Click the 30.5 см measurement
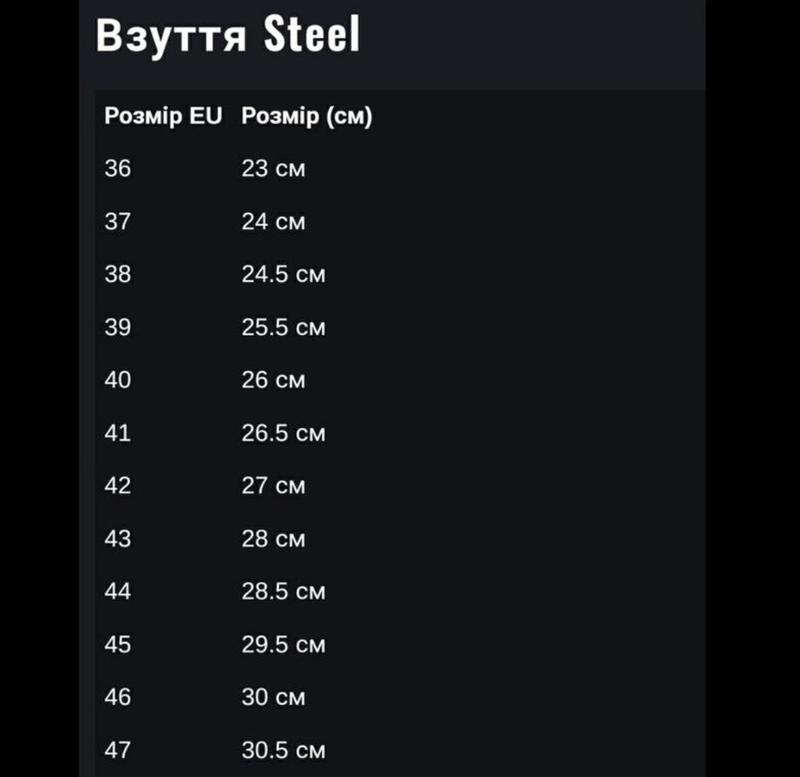 [283, 750]
